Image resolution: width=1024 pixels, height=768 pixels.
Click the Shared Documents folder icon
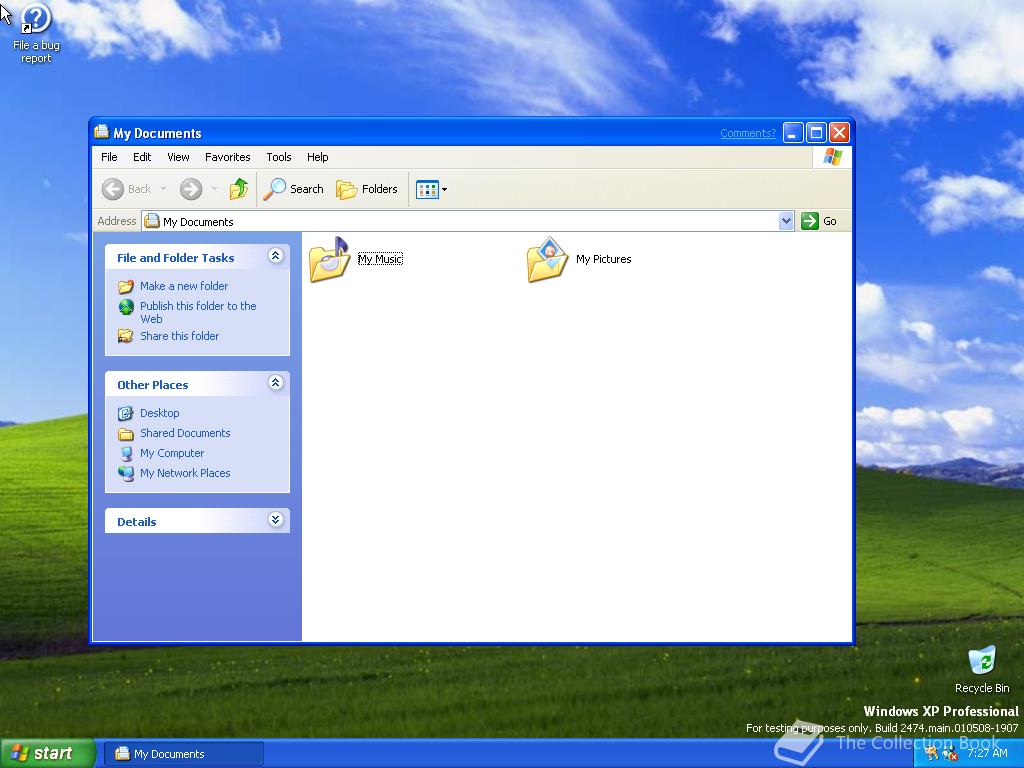coord(126,434)
